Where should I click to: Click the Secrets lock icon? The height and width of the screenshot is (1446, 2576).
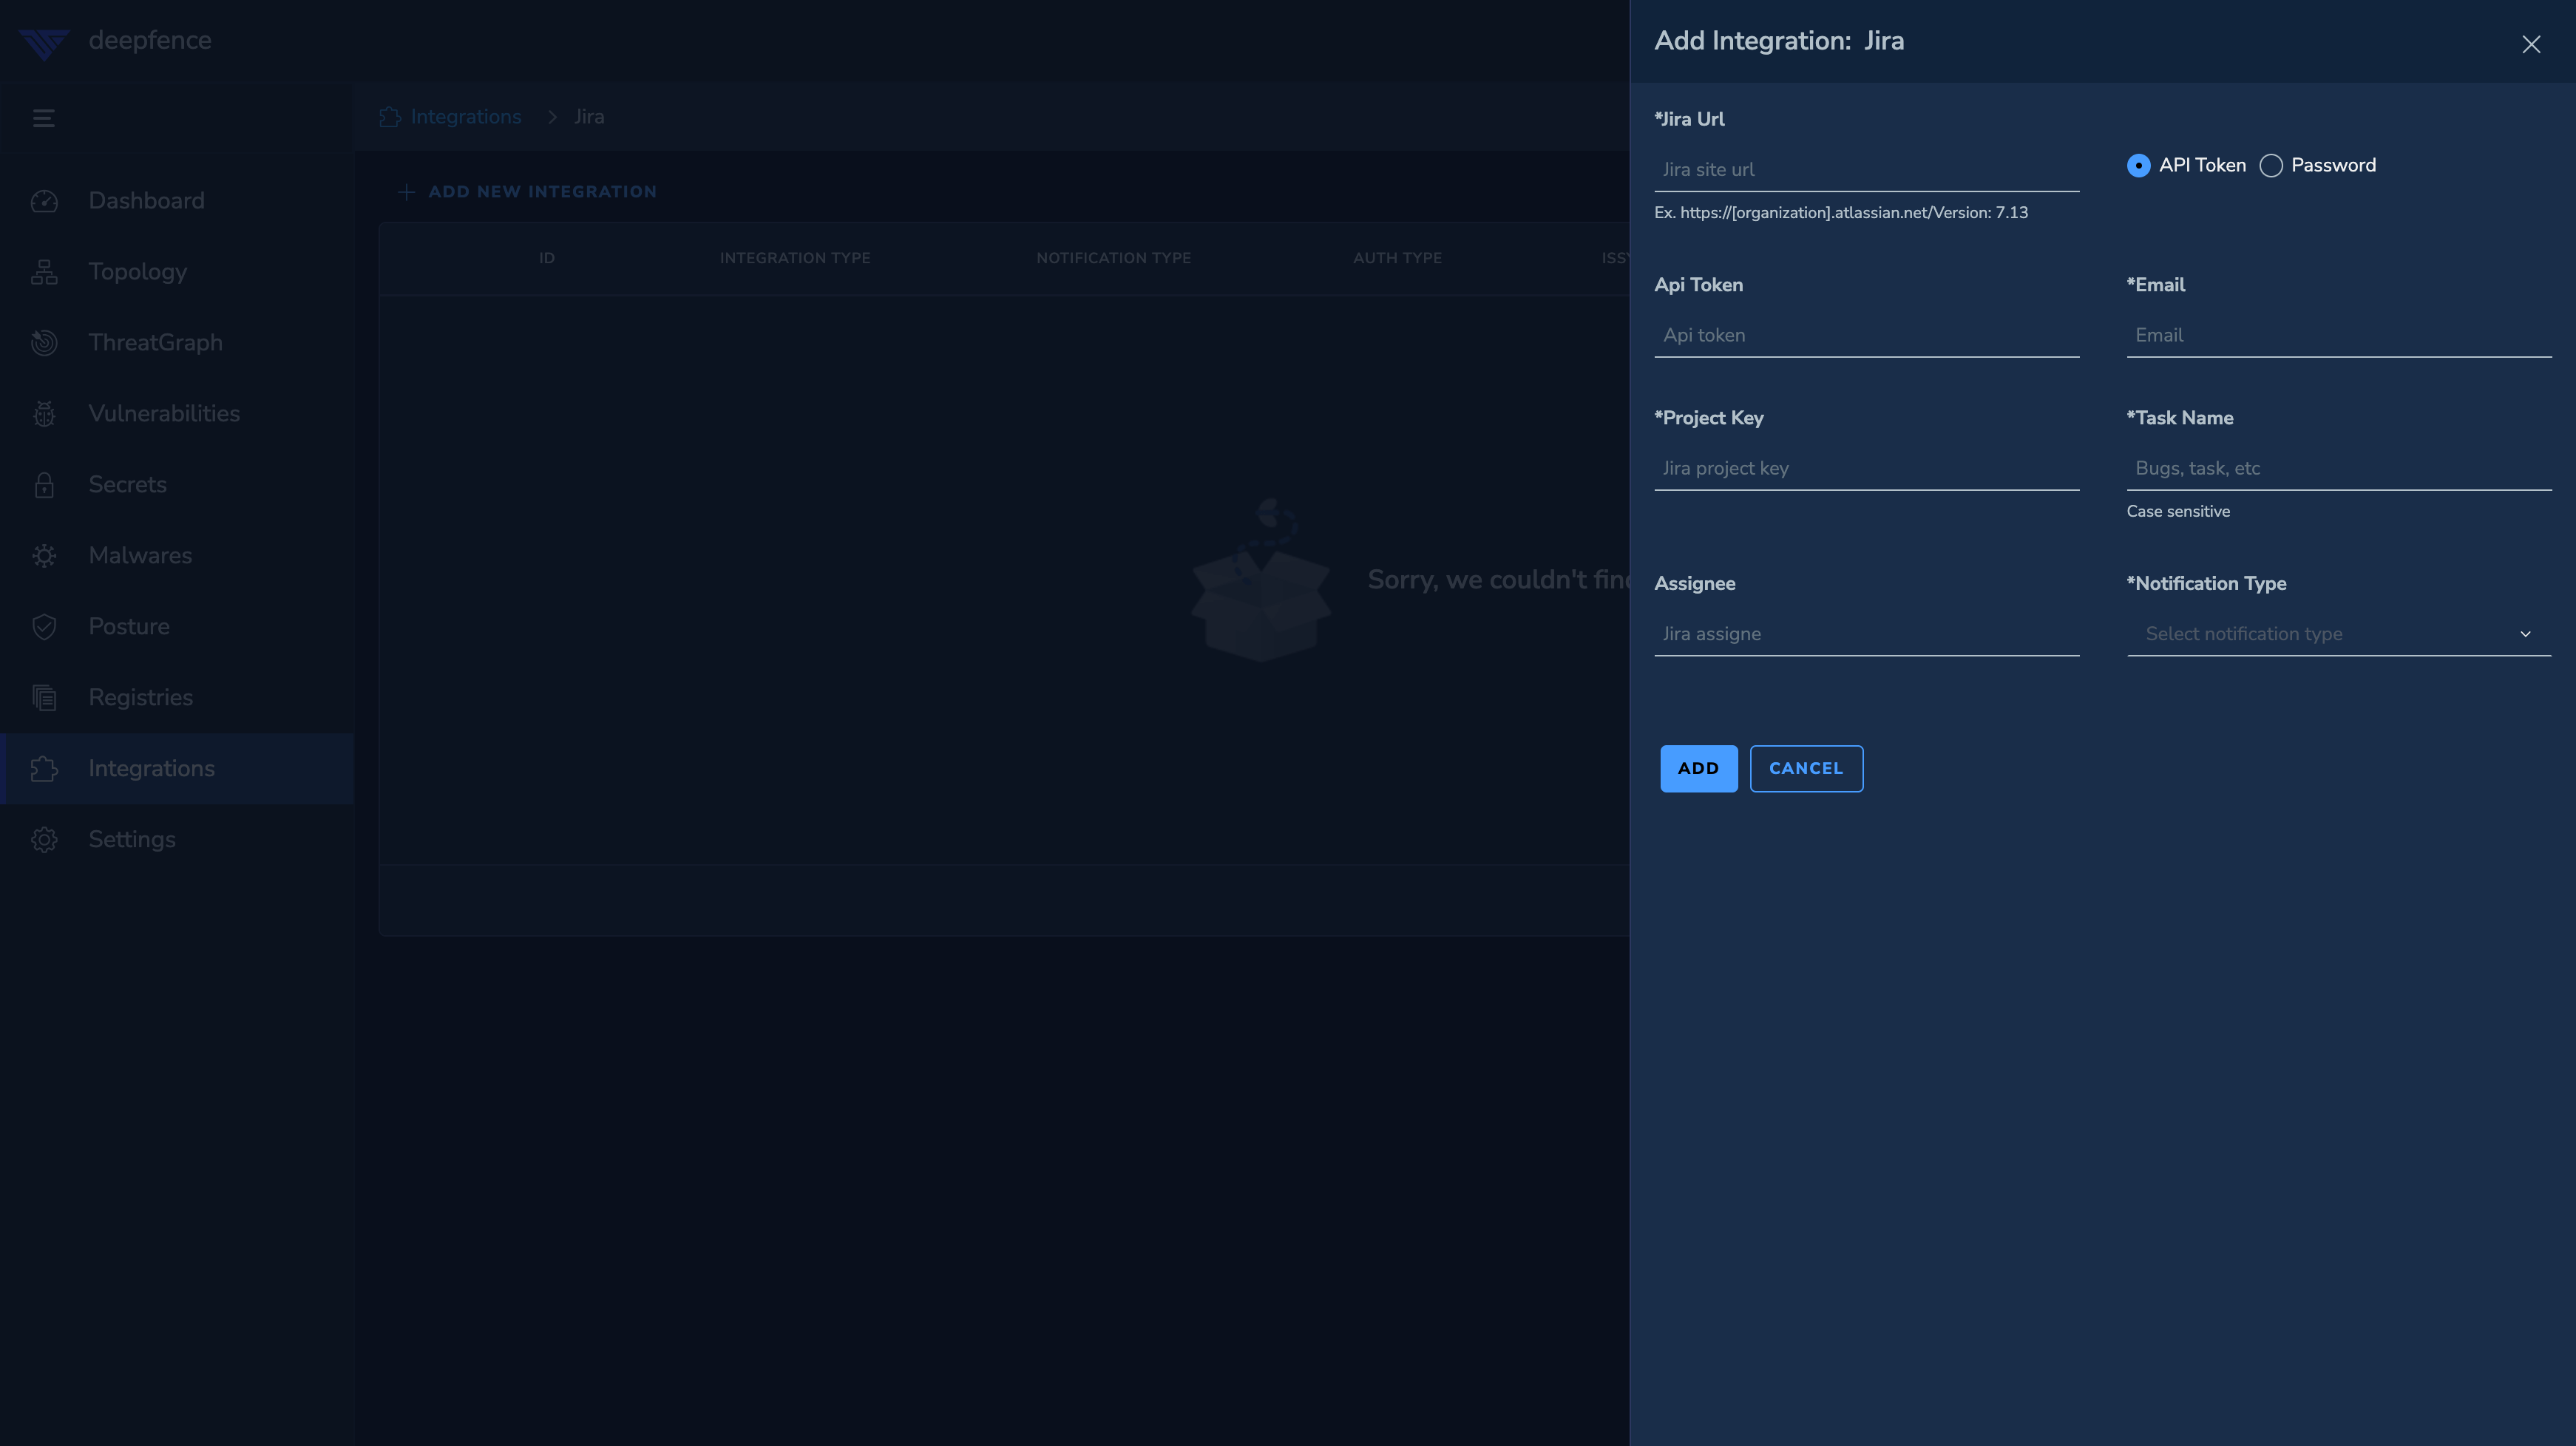point(44,485)
